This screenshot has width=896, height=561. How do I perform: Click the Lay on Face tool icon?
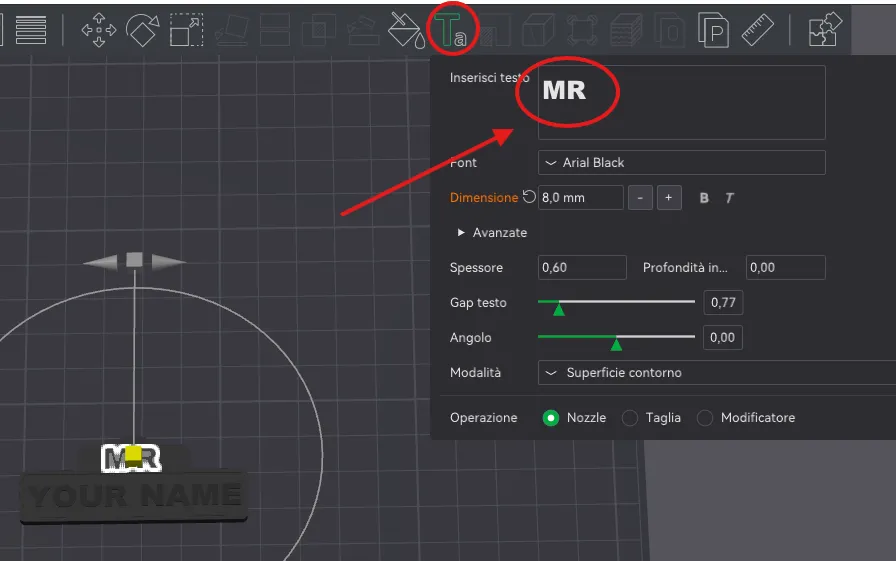[231, 30]
